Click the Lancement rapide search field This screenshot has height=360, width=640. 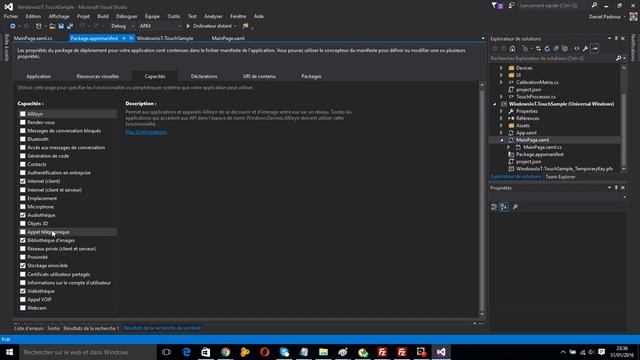pos(553,6)
